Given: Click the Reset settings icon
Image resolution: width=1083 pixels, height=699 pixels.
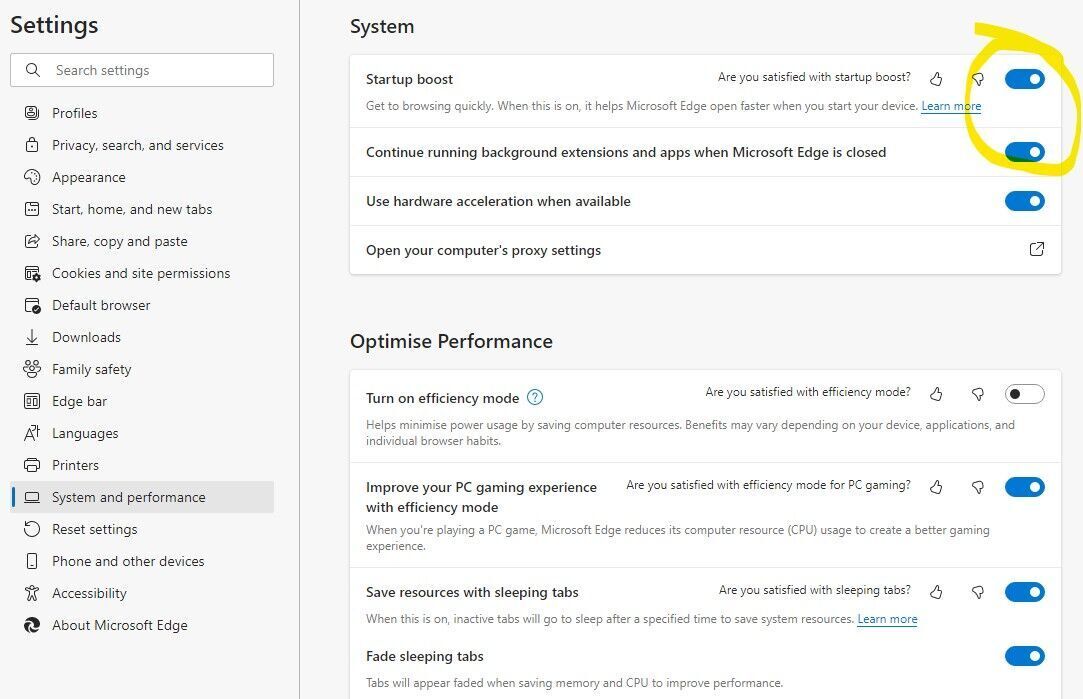Looking at the screenshot, I should (32, 529).
